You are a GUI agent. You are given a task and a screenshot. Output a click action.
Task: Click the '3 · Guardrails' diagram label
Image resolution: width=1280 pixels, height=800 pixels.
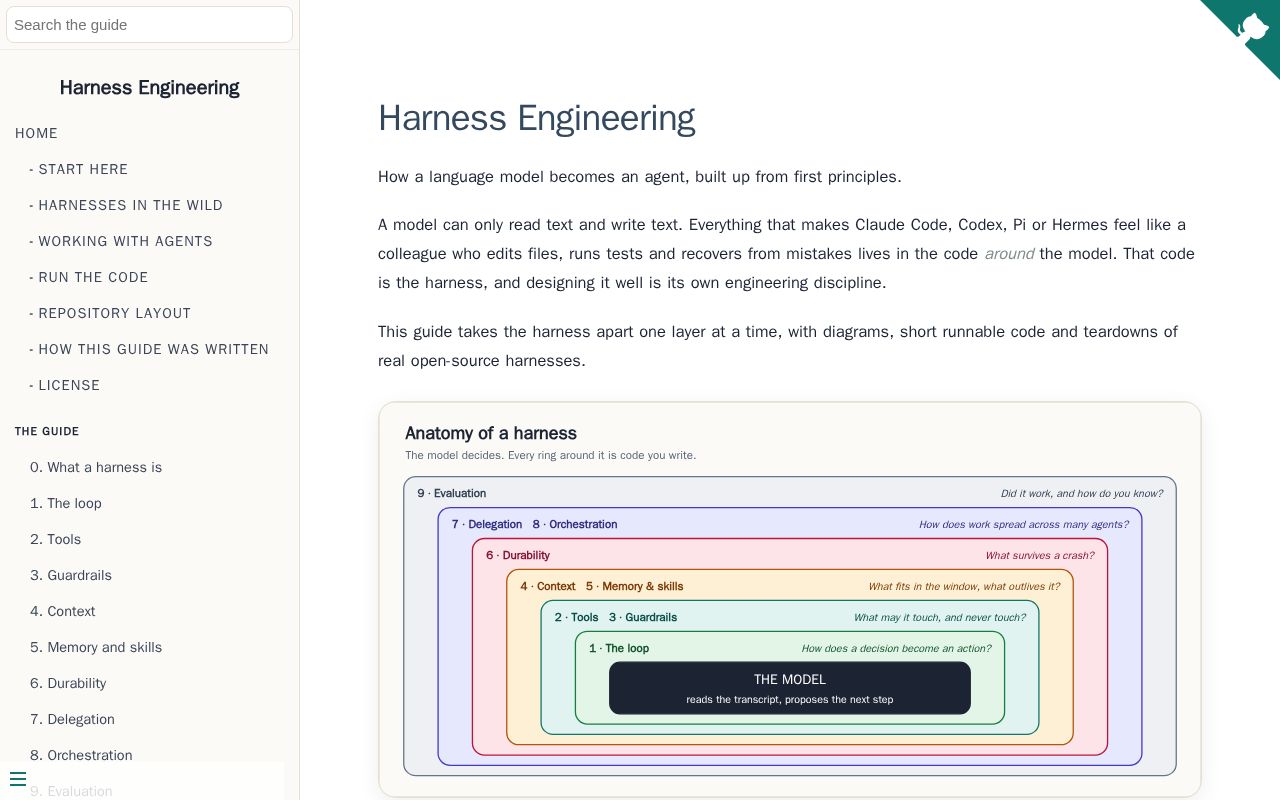click(x=643, y=617)
